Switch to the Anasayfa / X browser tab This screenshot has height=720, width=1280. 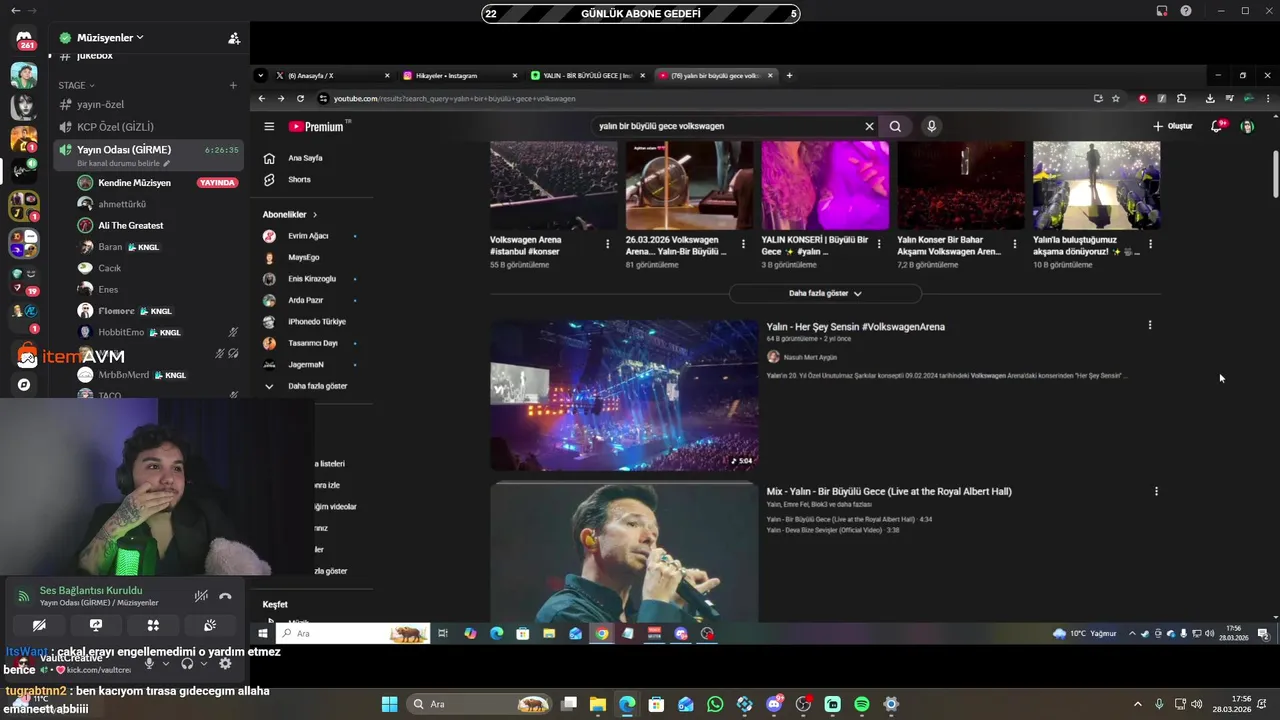click(x=332, y=76)
